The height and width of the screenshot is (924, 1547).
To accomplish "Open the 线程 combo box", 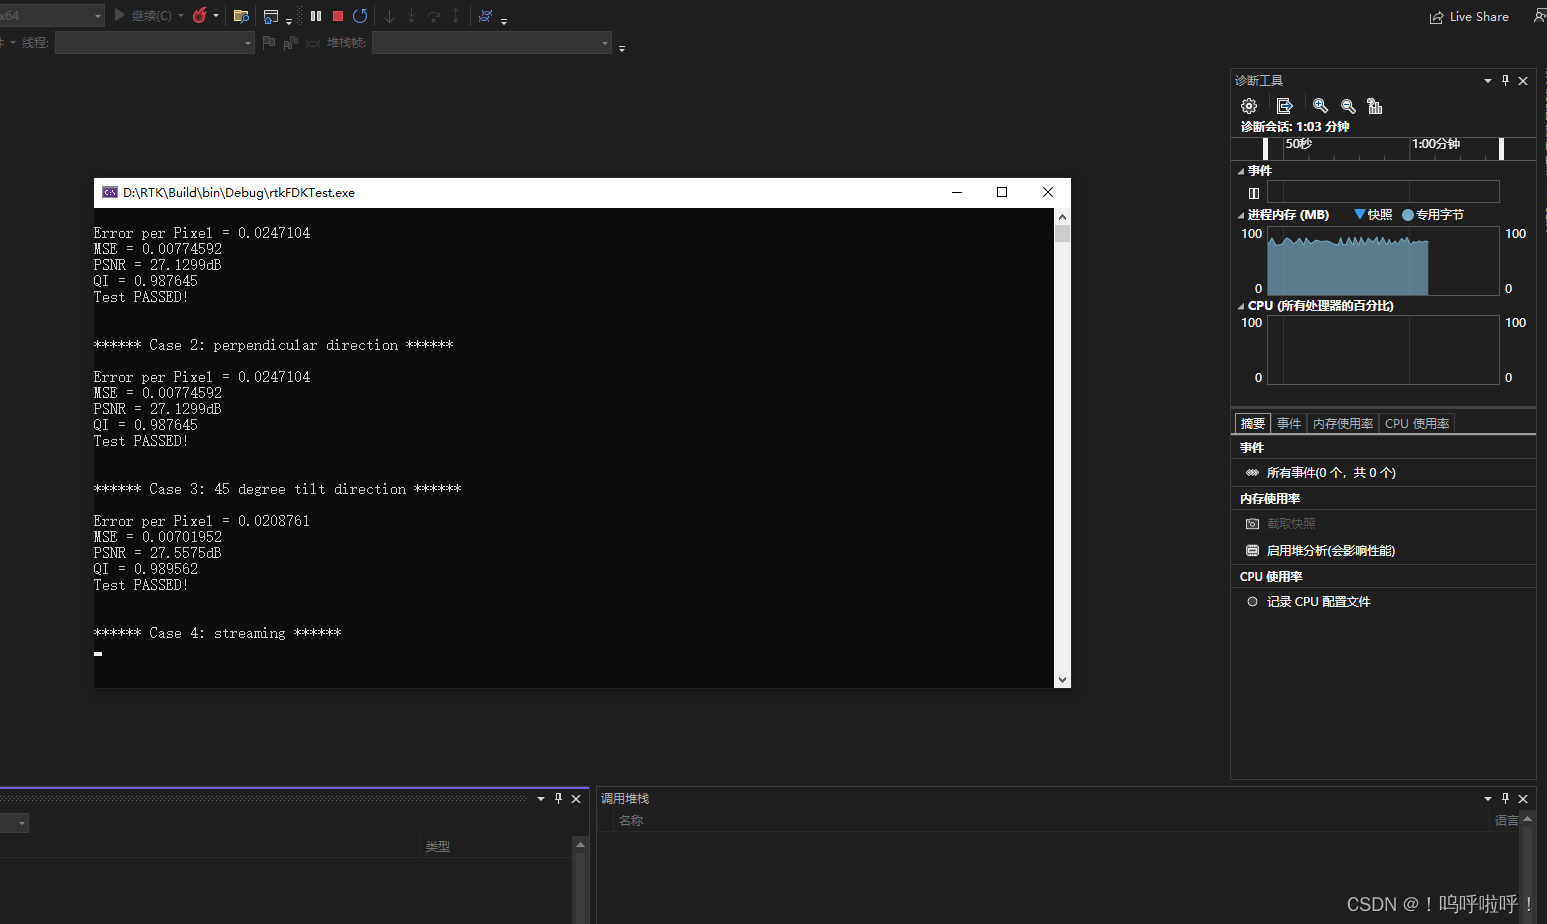I will tap(155, 43).
